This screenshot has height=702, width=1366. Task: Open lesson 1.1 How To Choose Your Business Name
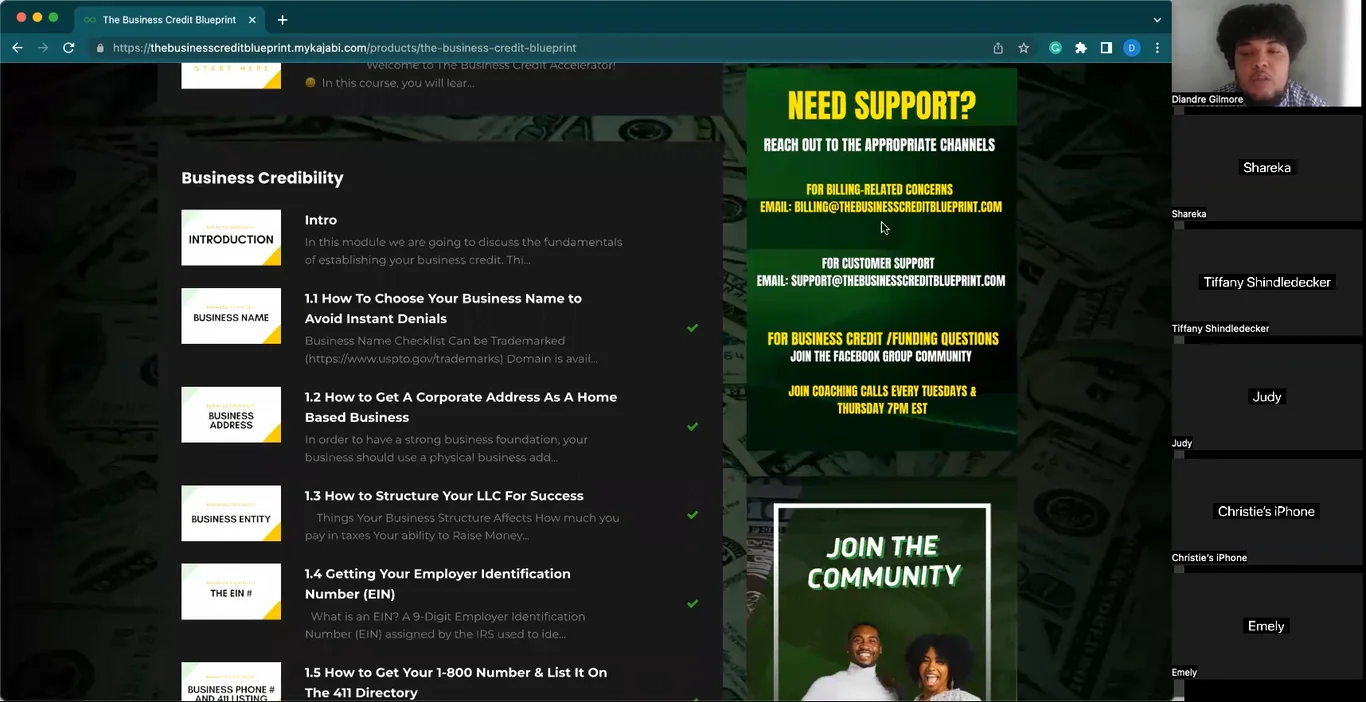tap(443, 308)
